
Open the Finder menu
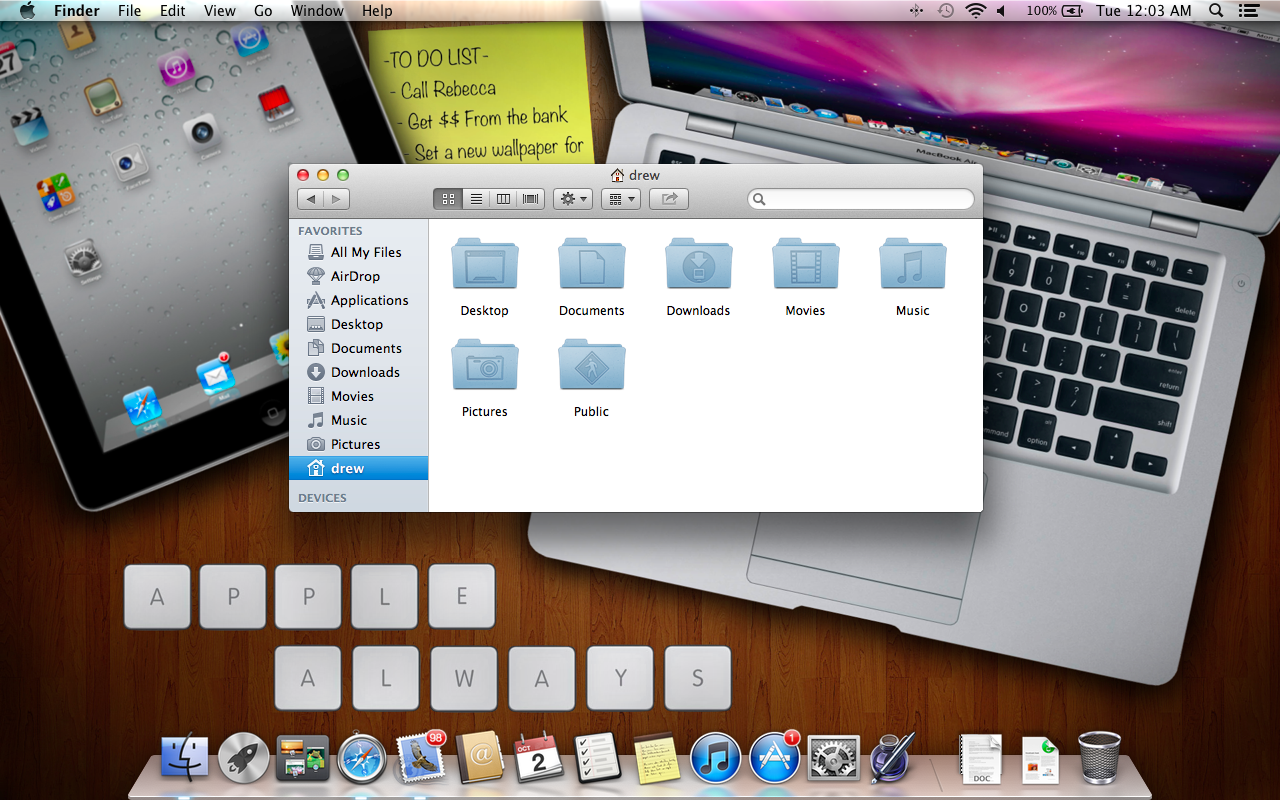point(76,11)
